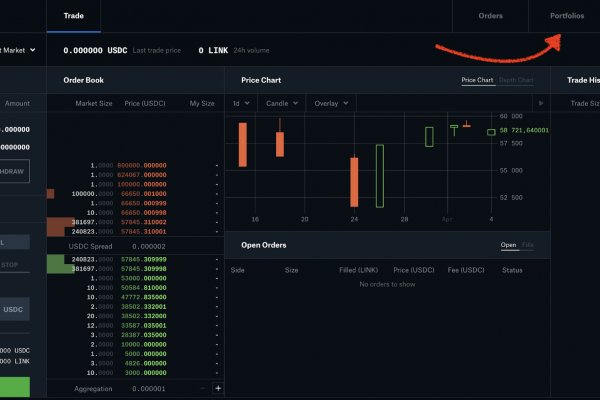Switch to the Depth Chart view
Screen dimensions: 600x400
(516, 80)
